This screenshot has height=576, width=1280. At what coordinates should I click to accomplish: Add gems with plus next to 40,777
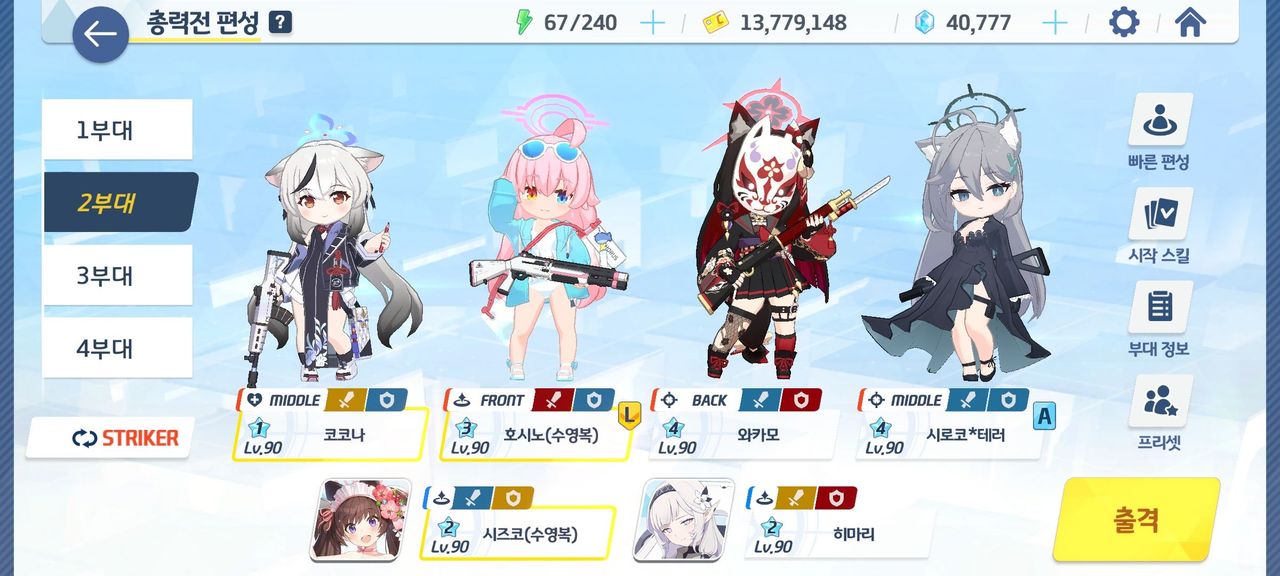(1055, 23)
